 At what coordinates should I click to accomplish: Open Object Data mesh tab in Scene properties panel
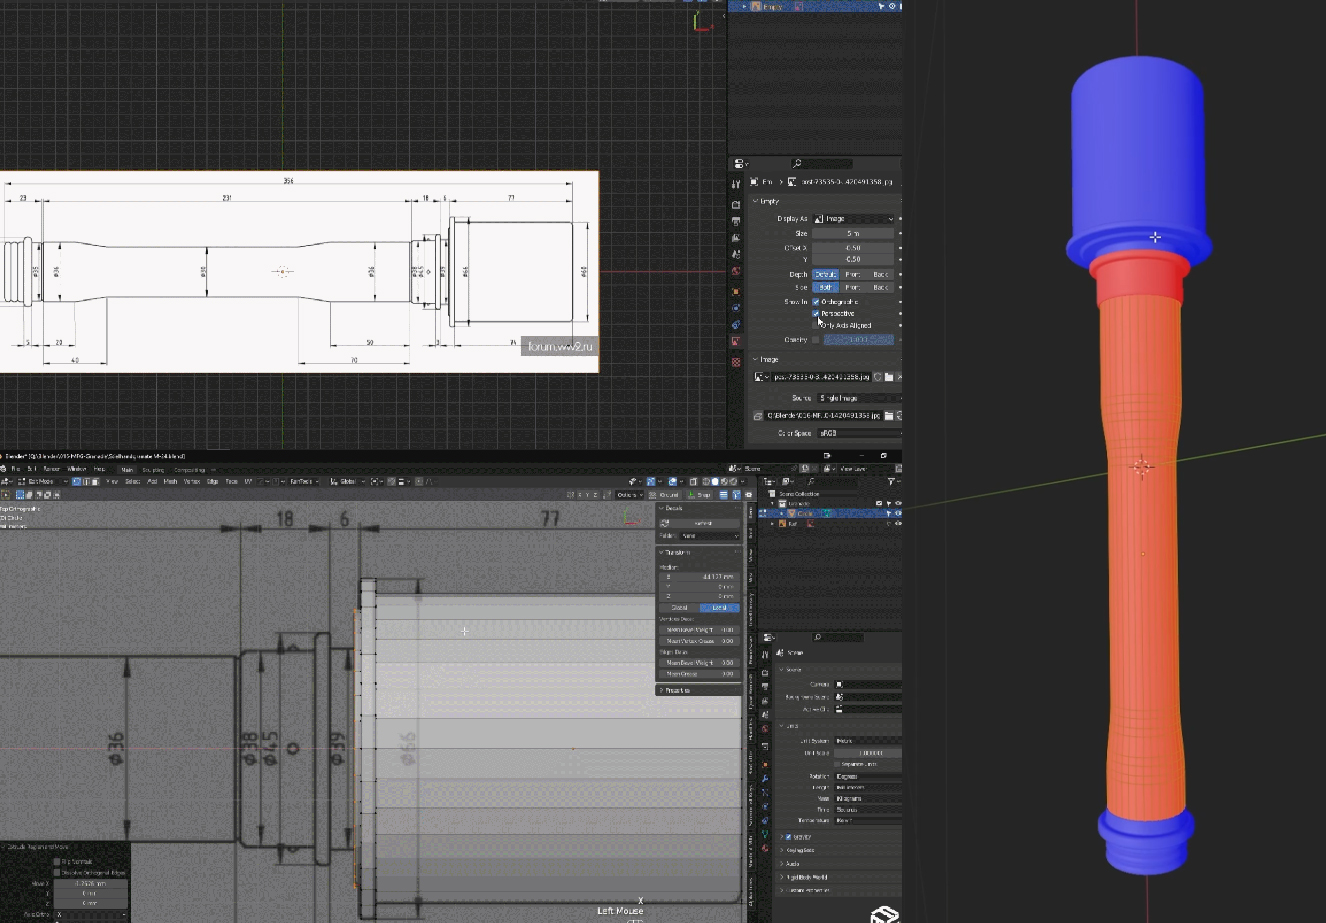click(765, 834)
